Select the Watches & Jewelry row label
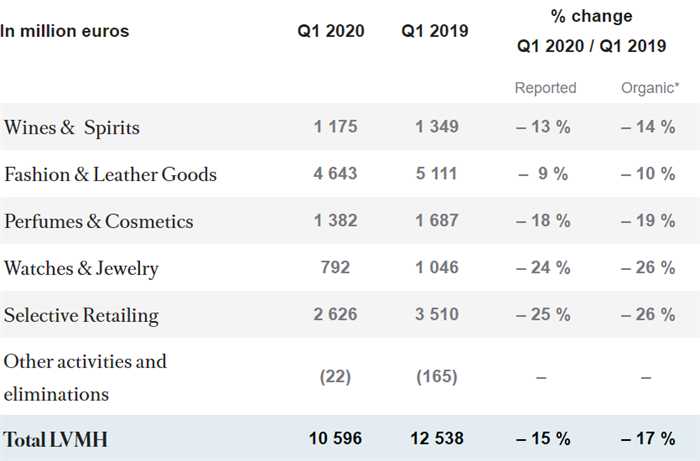The width and height of the screenshot is (700, 461). click(x=81, y=268)
